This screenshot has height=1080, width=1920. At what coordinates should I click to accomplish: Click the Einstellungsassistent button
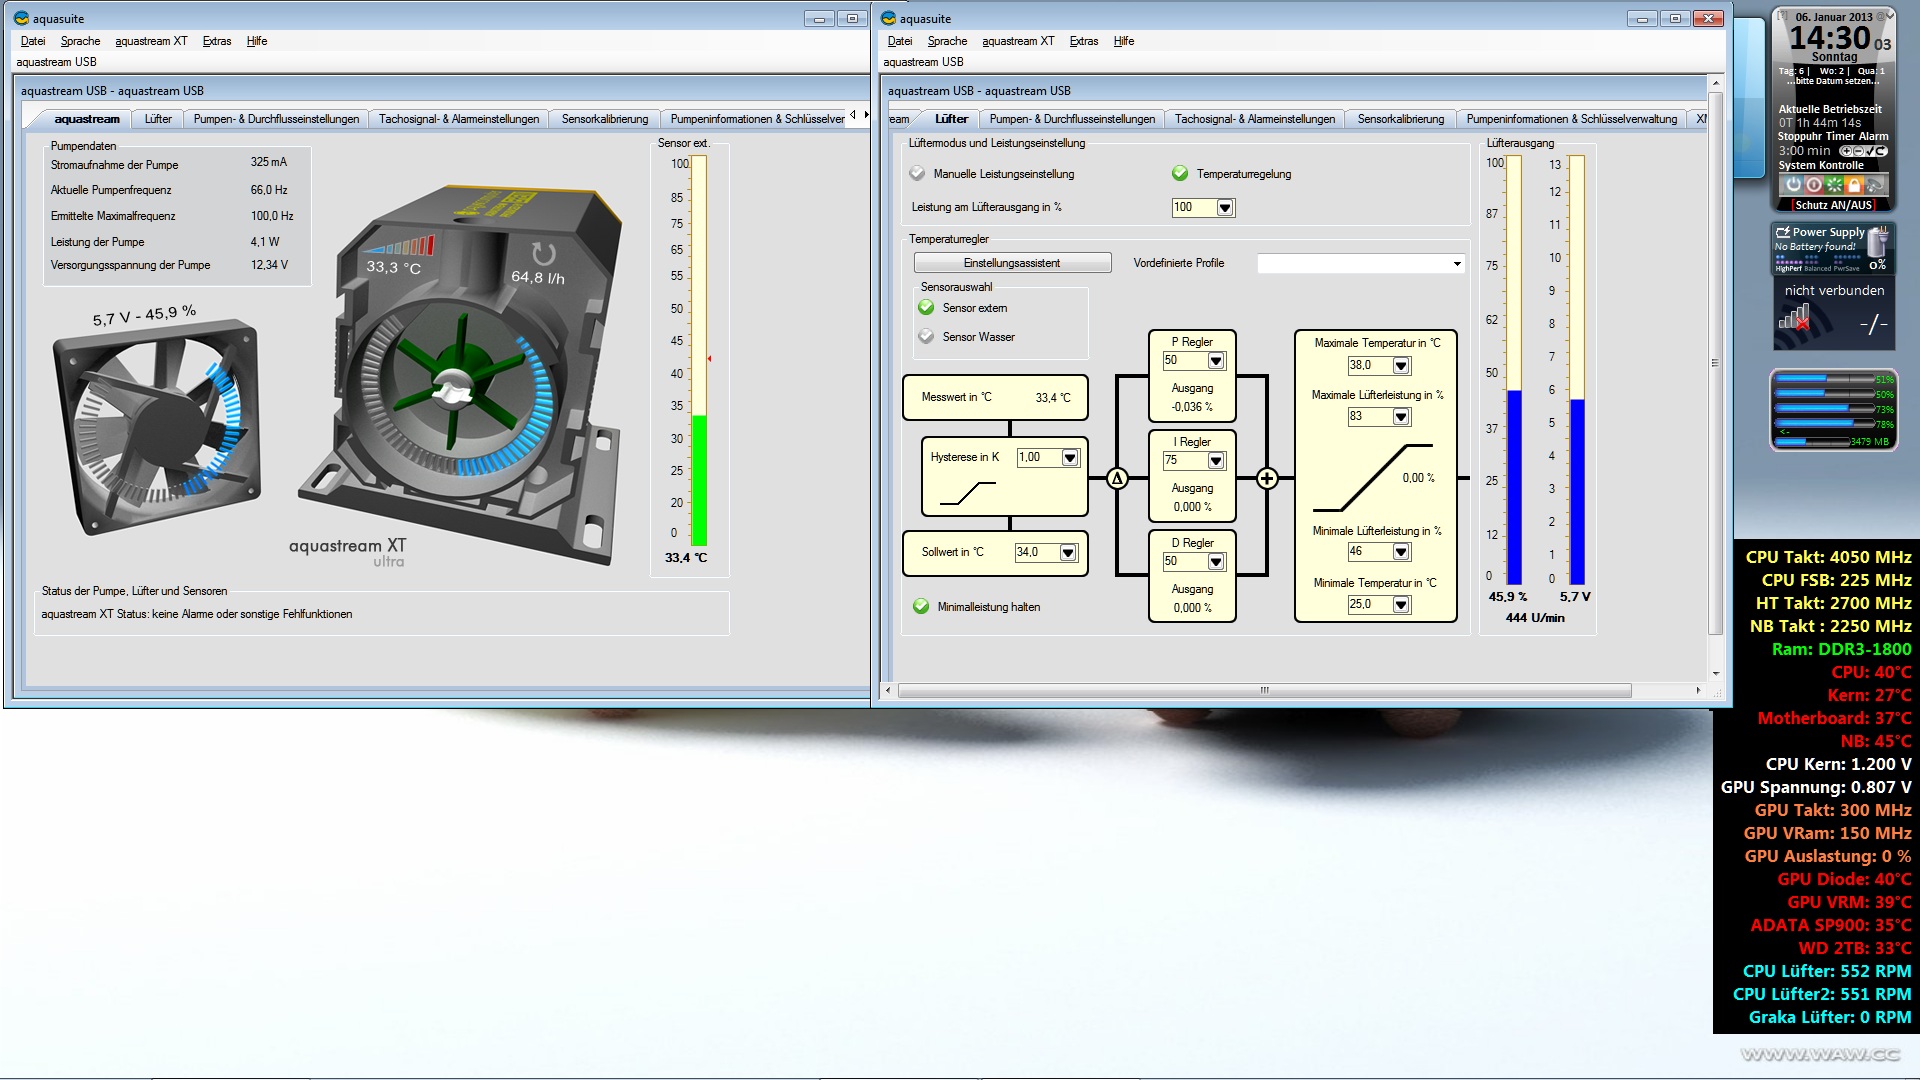tap(1011, 263)
